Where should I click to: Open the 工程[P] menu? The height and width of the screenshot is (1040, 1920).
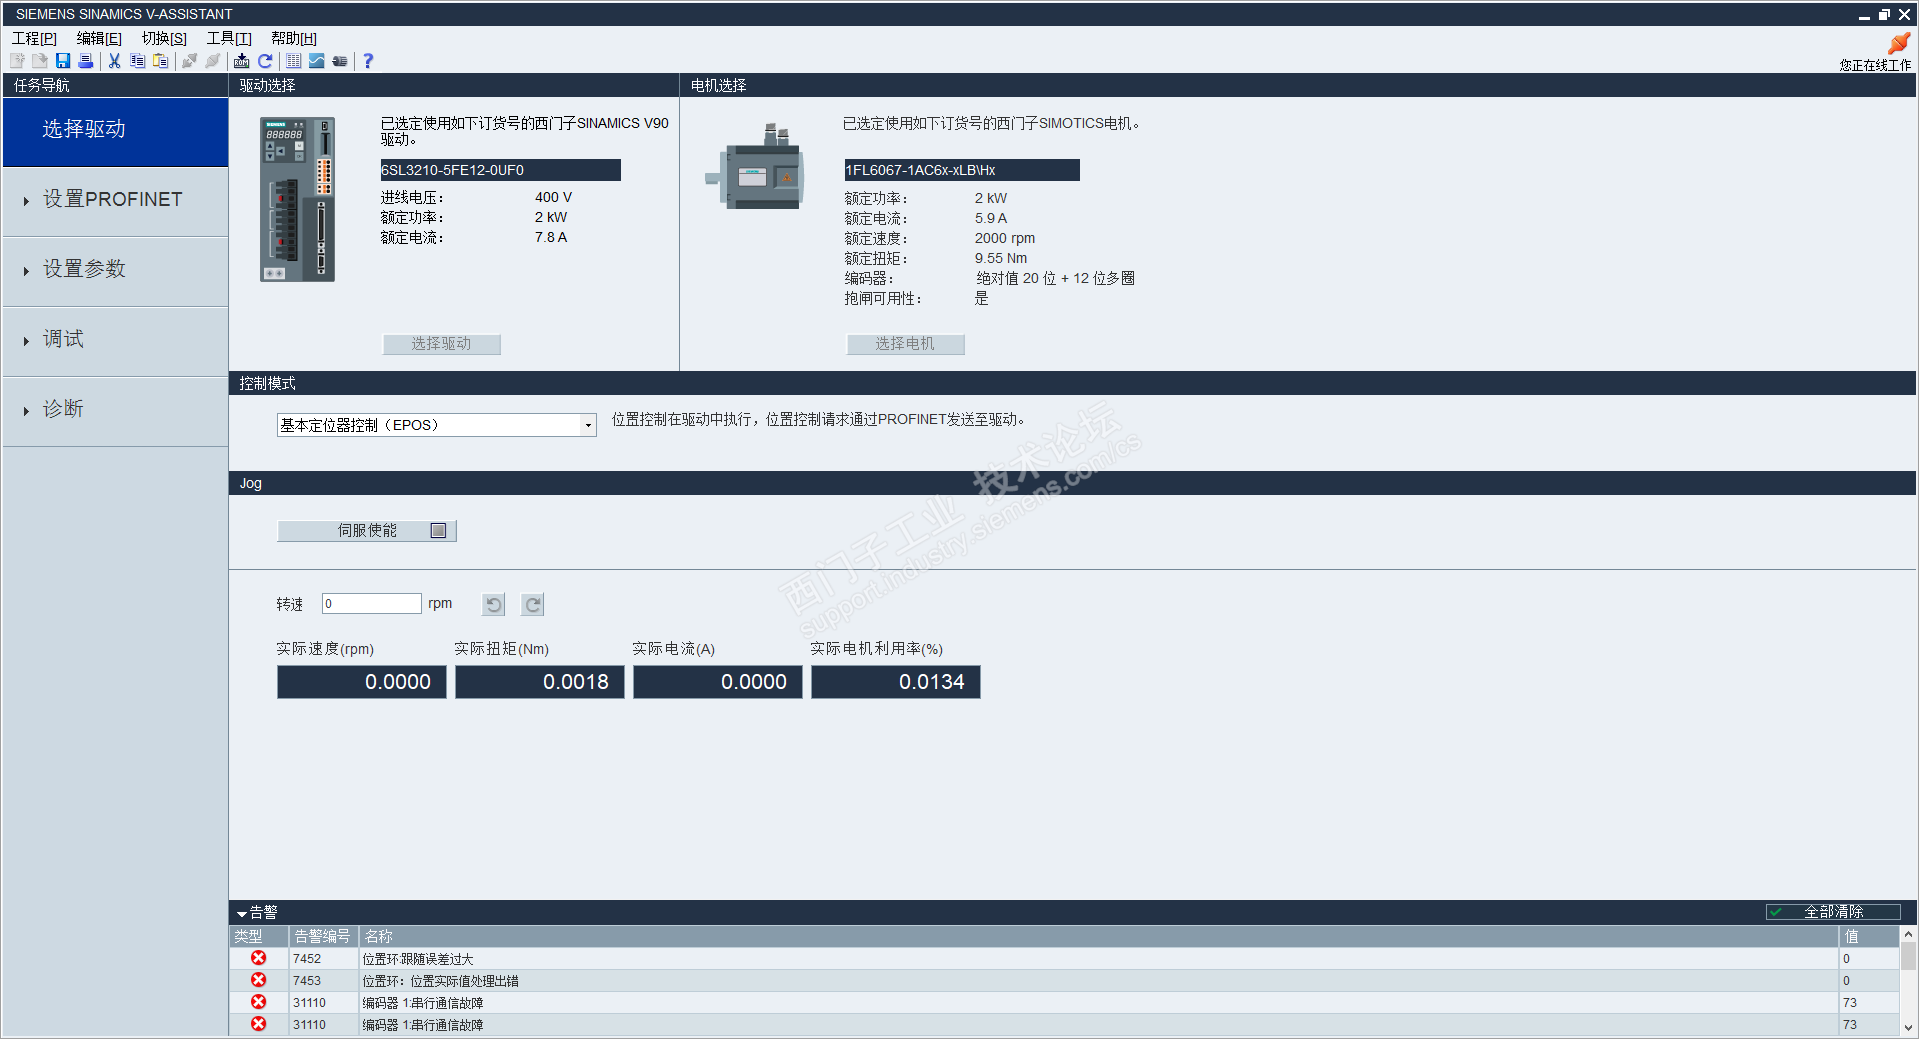click(x=34, y=38)
